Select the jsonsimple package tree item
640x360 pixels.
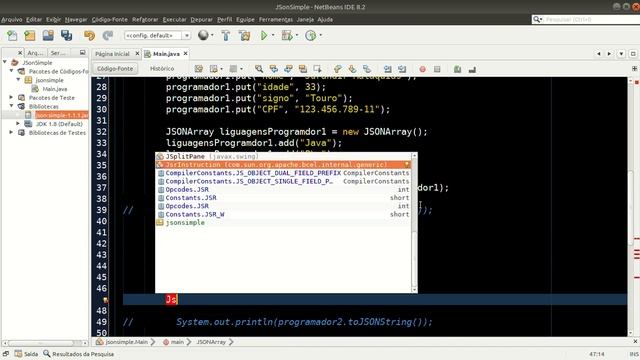coord(49,80)
